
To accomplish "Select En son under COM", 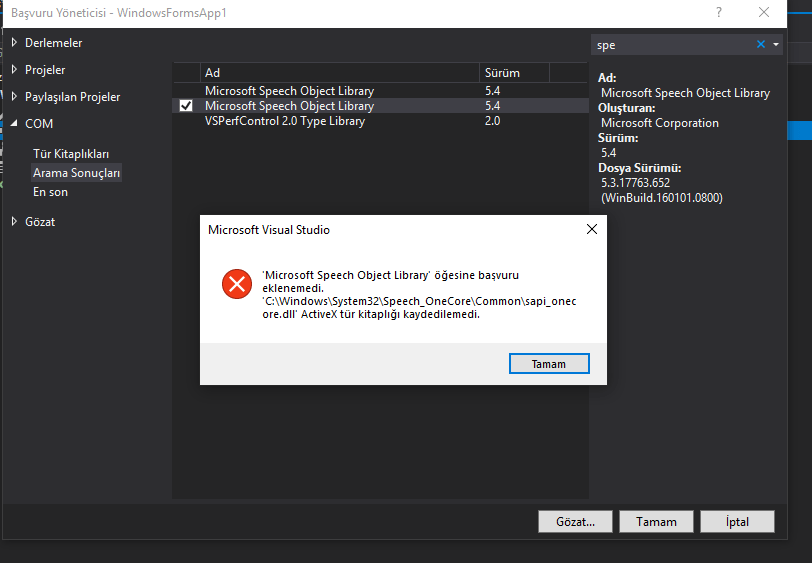I will 50,192.
